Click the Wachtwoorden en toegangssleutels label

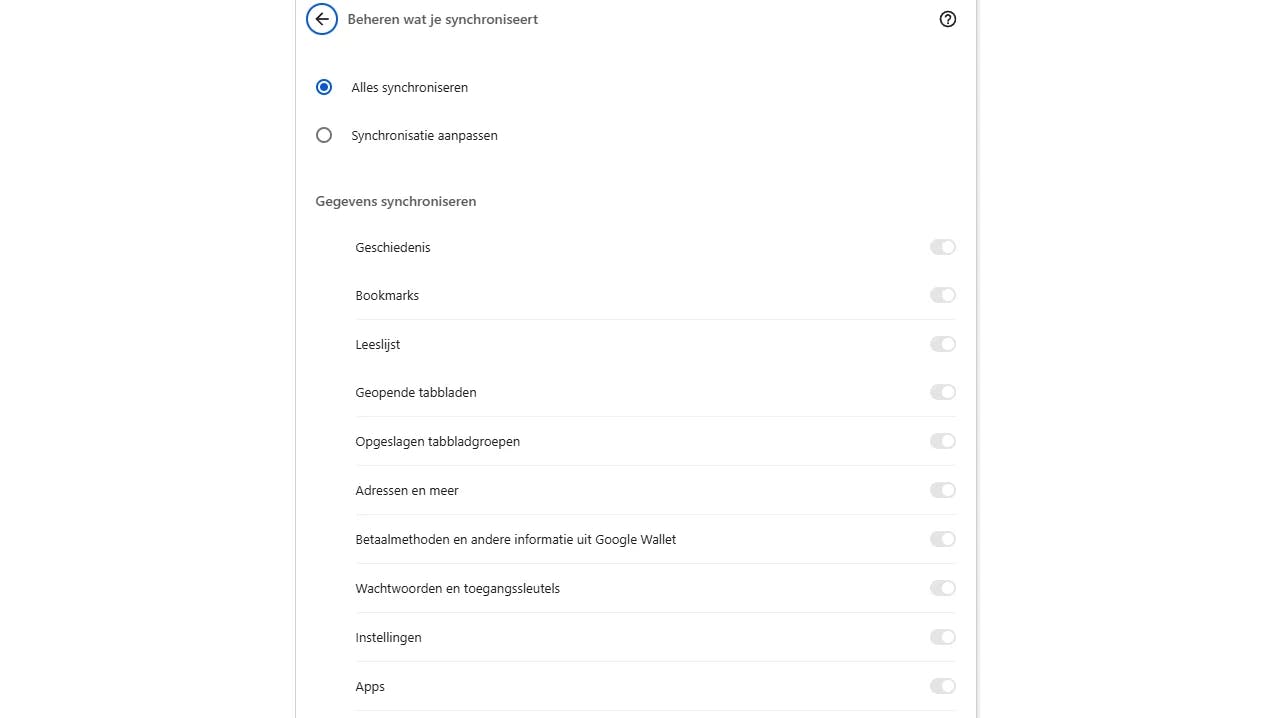(457, 588)
